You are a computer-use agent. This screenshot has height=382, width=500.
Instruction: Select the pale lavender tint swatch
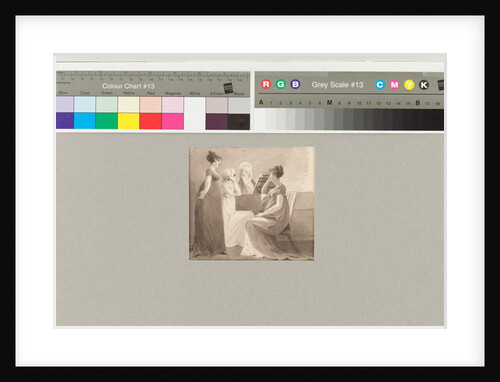pos(65,105)
